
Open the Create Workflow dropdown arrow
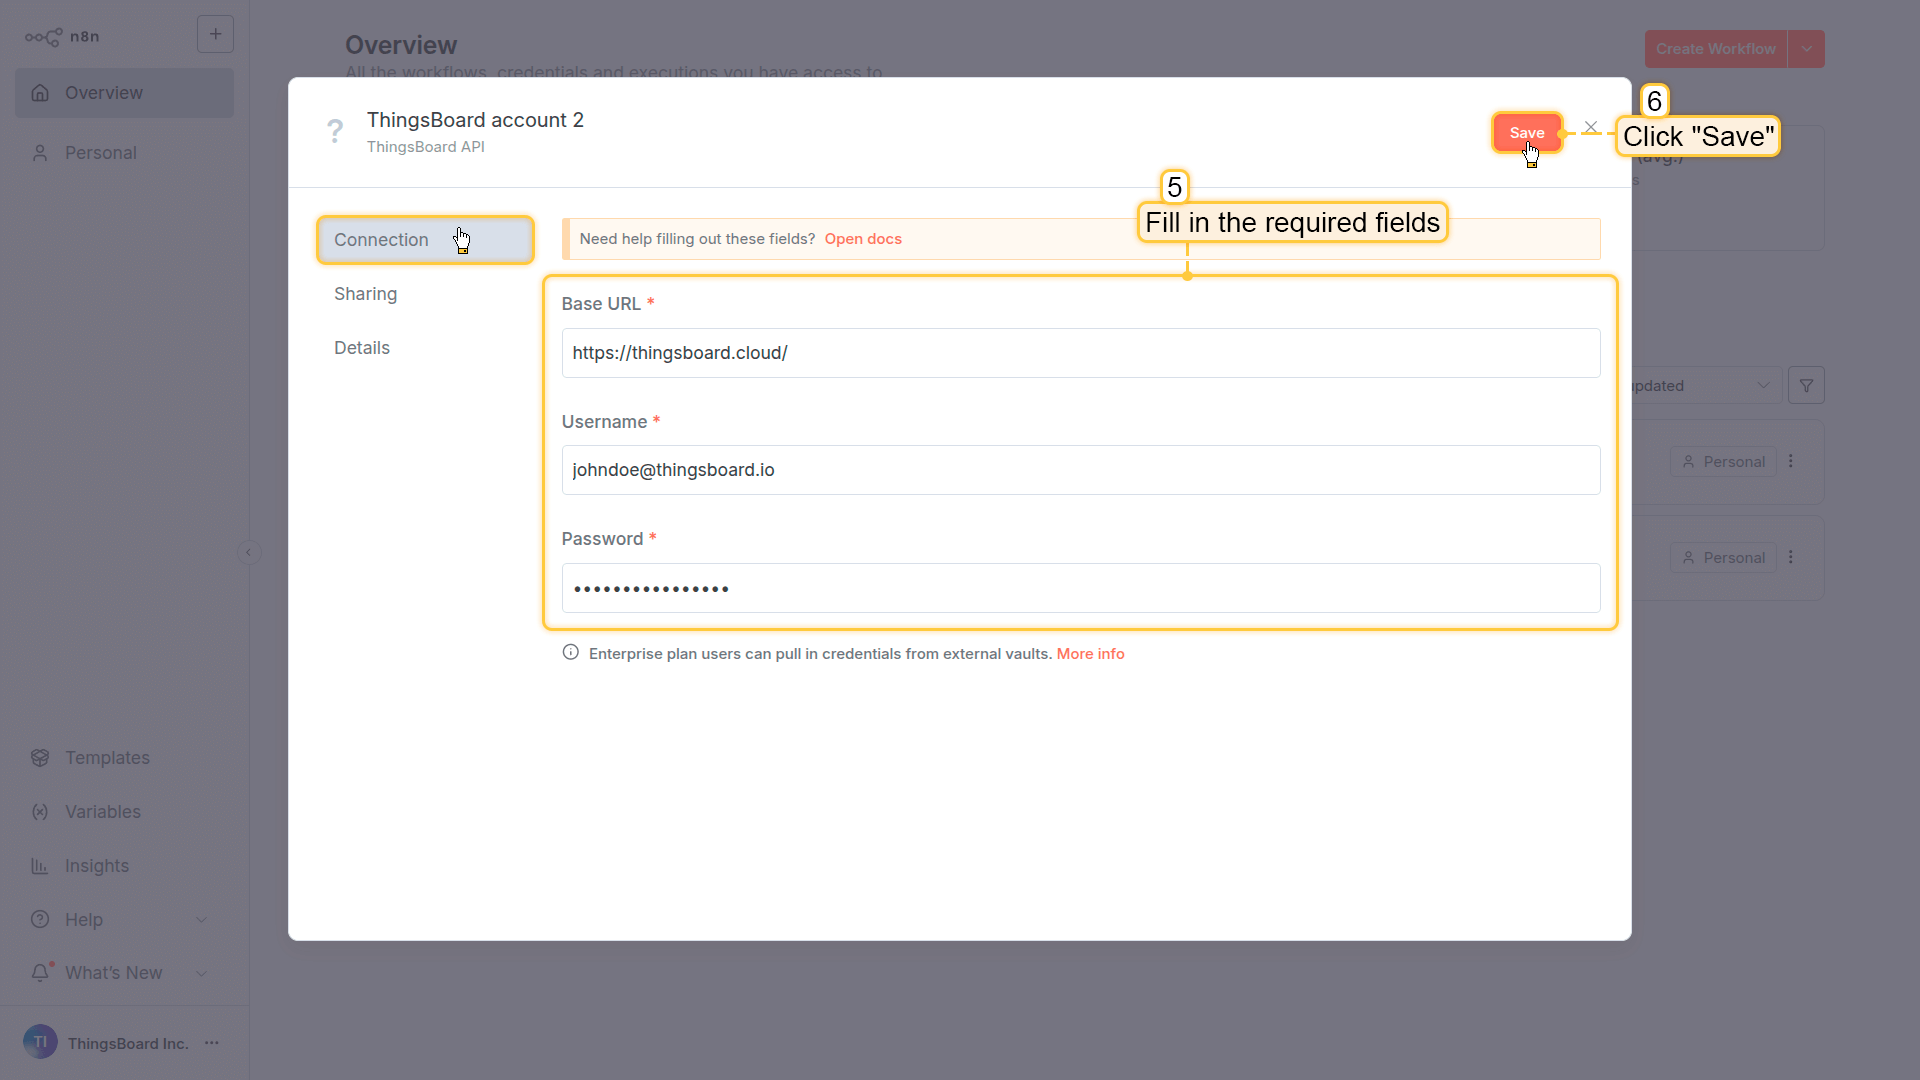[x=1806, y=49]
